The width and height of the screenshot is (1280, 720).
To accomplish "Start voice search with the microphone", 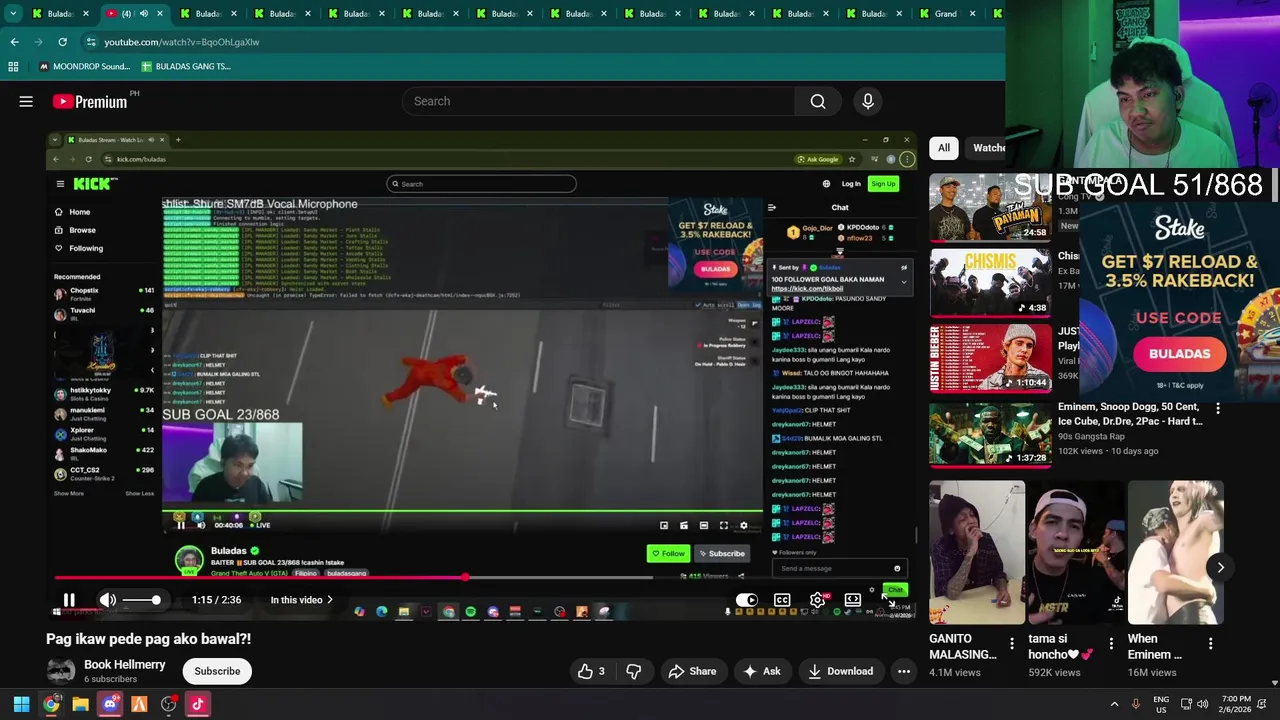I will click(x=868, y=101).
